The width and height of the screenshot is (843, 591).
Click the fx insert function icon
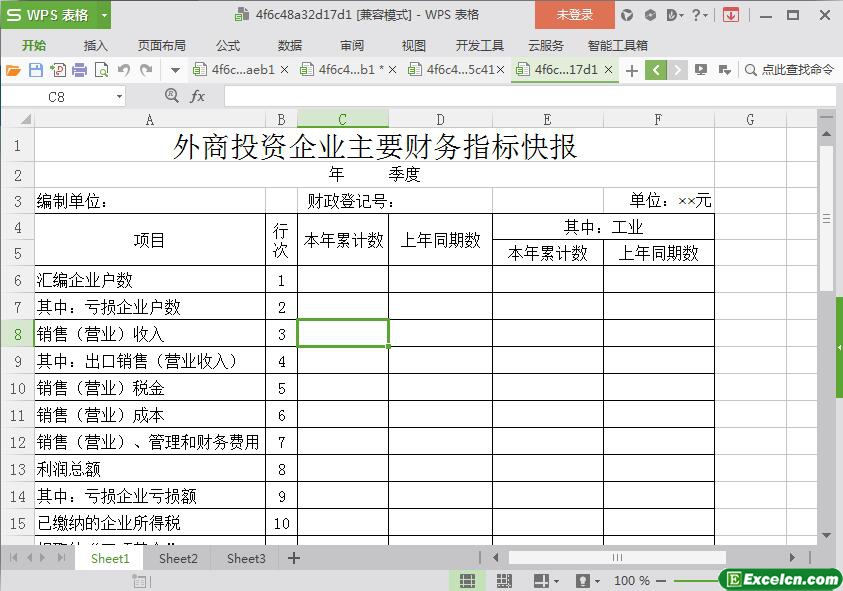pos(197,96)
